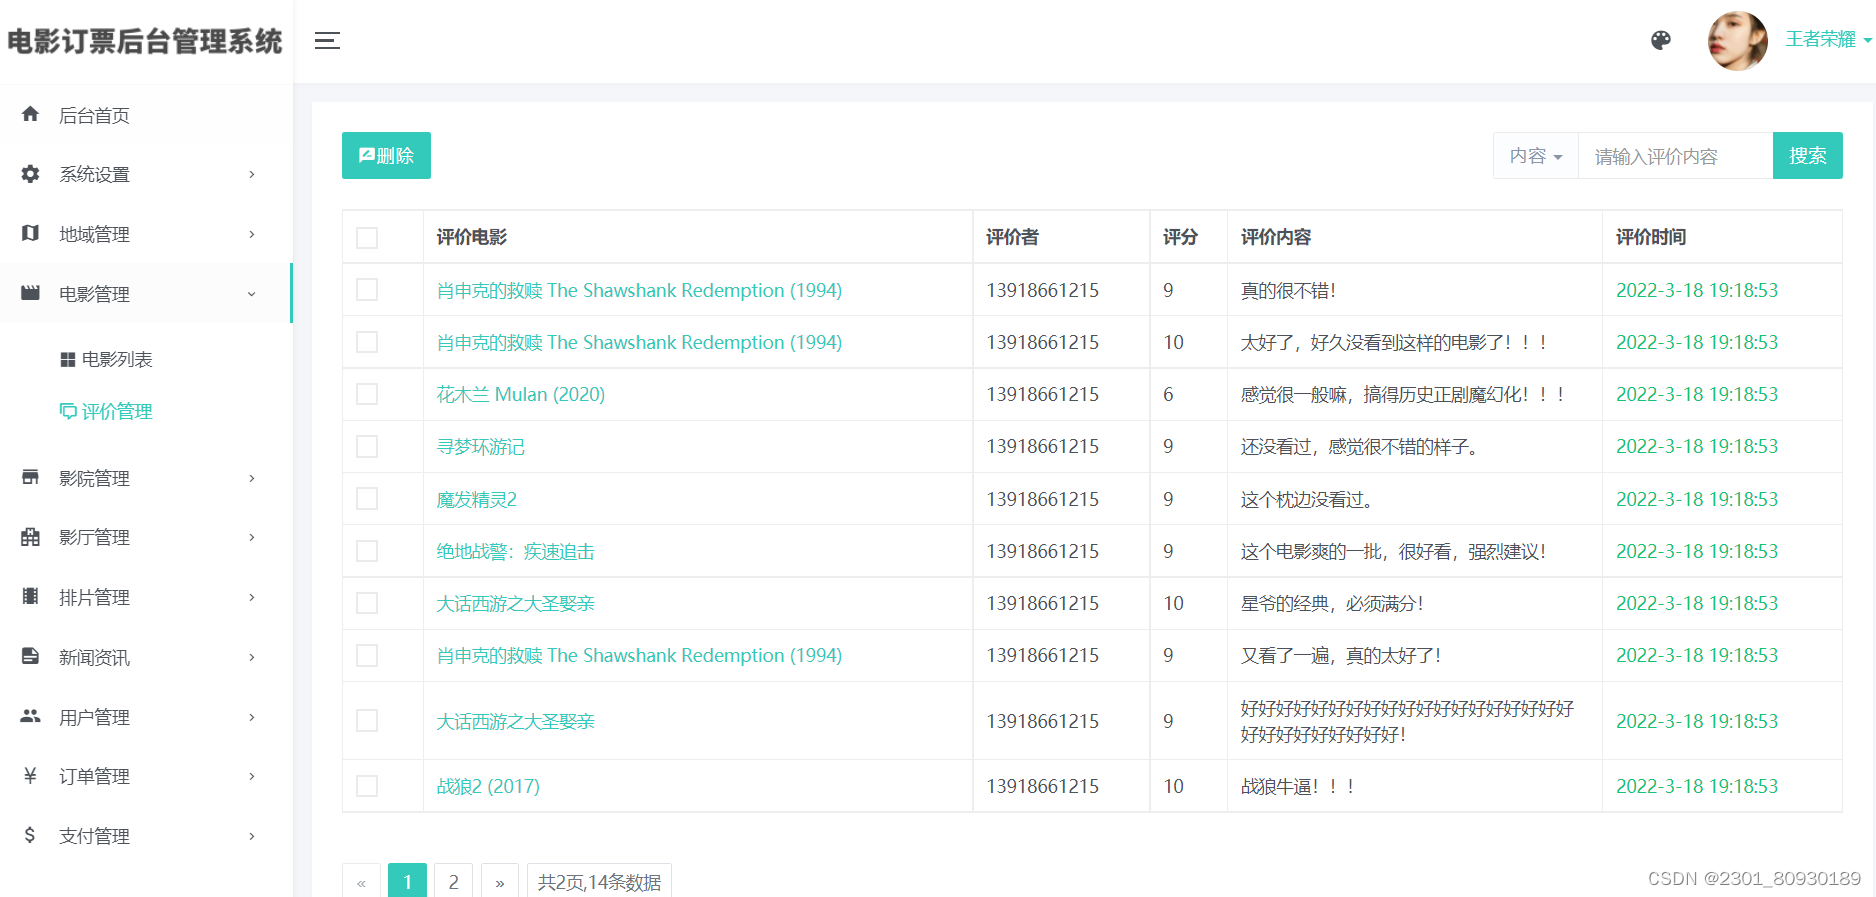Click the grid icon next to 电影列表
This screenshot has width=1876, height=897.
point(68,359)
